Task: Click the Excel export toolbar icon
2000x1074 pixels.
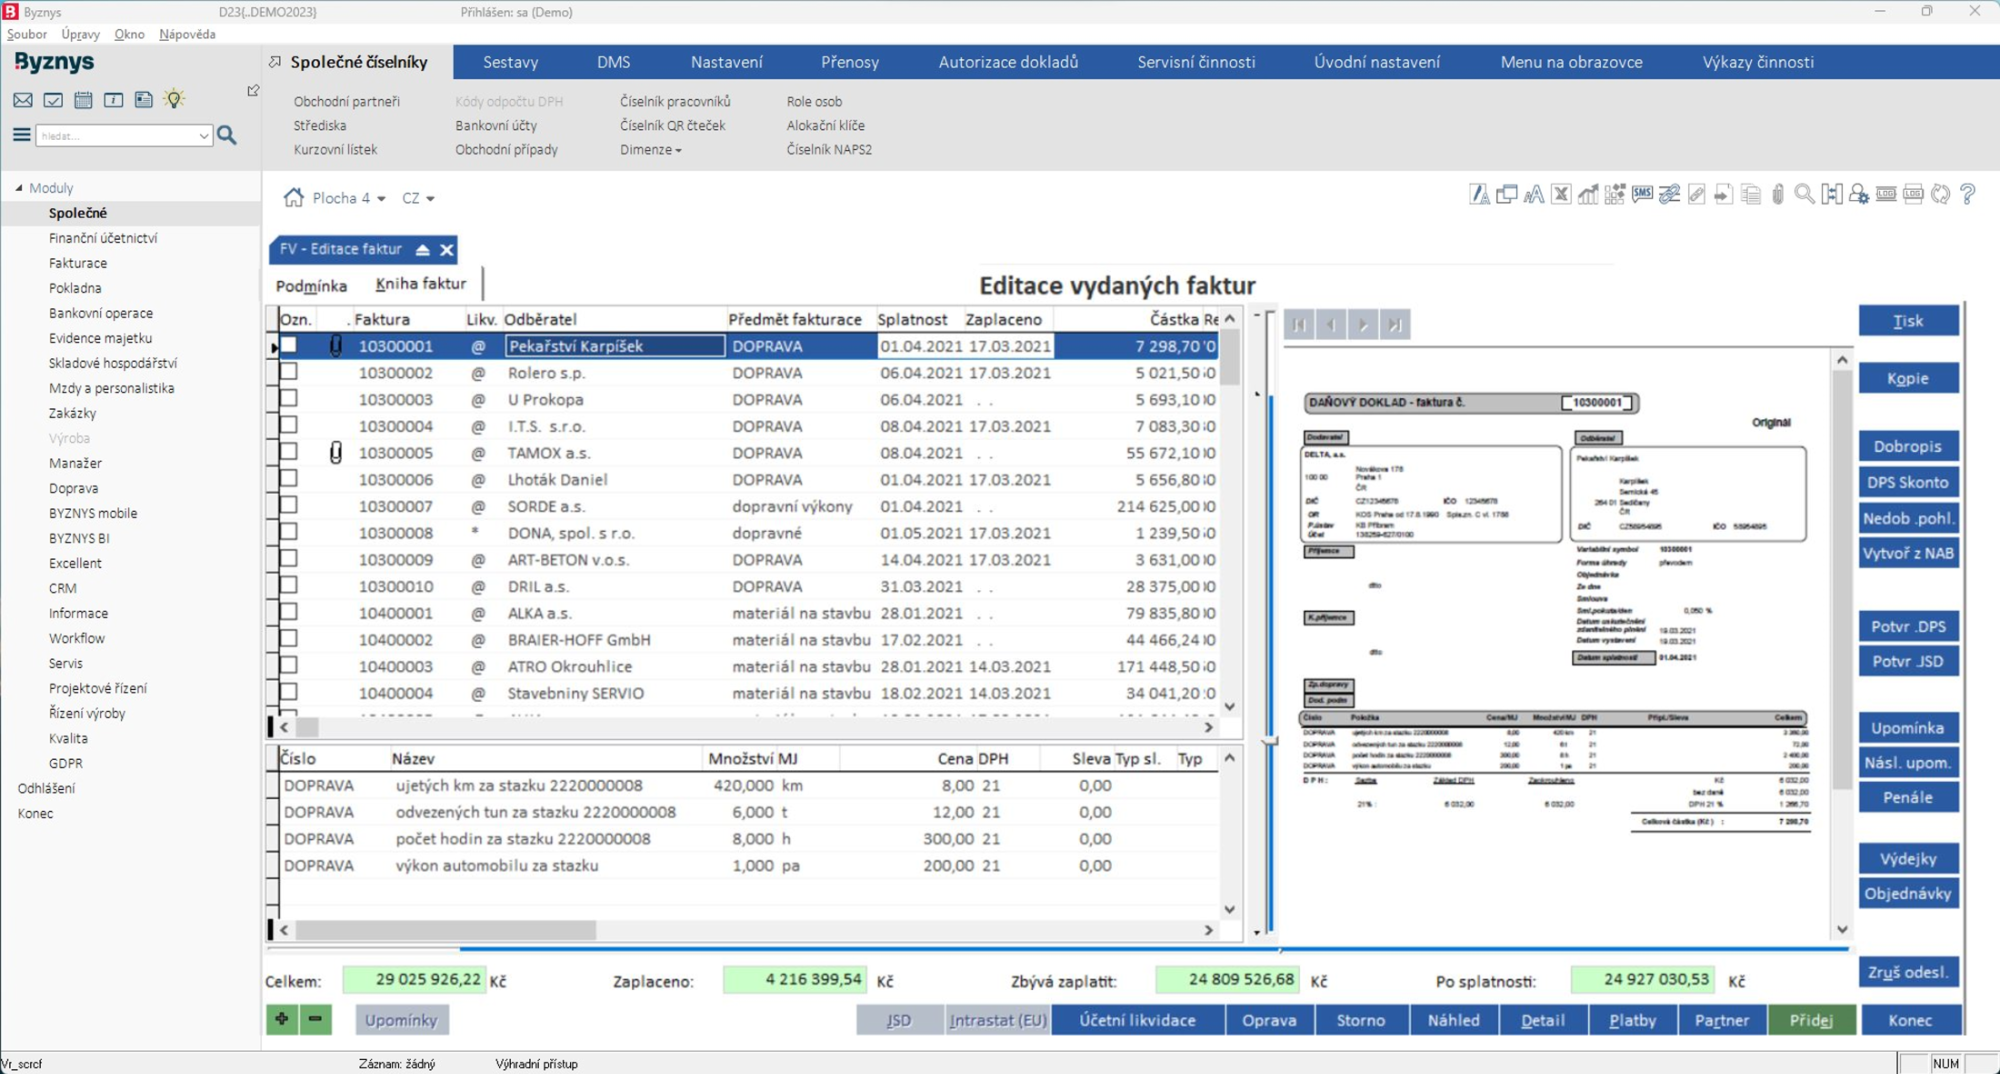Action: (x=1561, y=195)
